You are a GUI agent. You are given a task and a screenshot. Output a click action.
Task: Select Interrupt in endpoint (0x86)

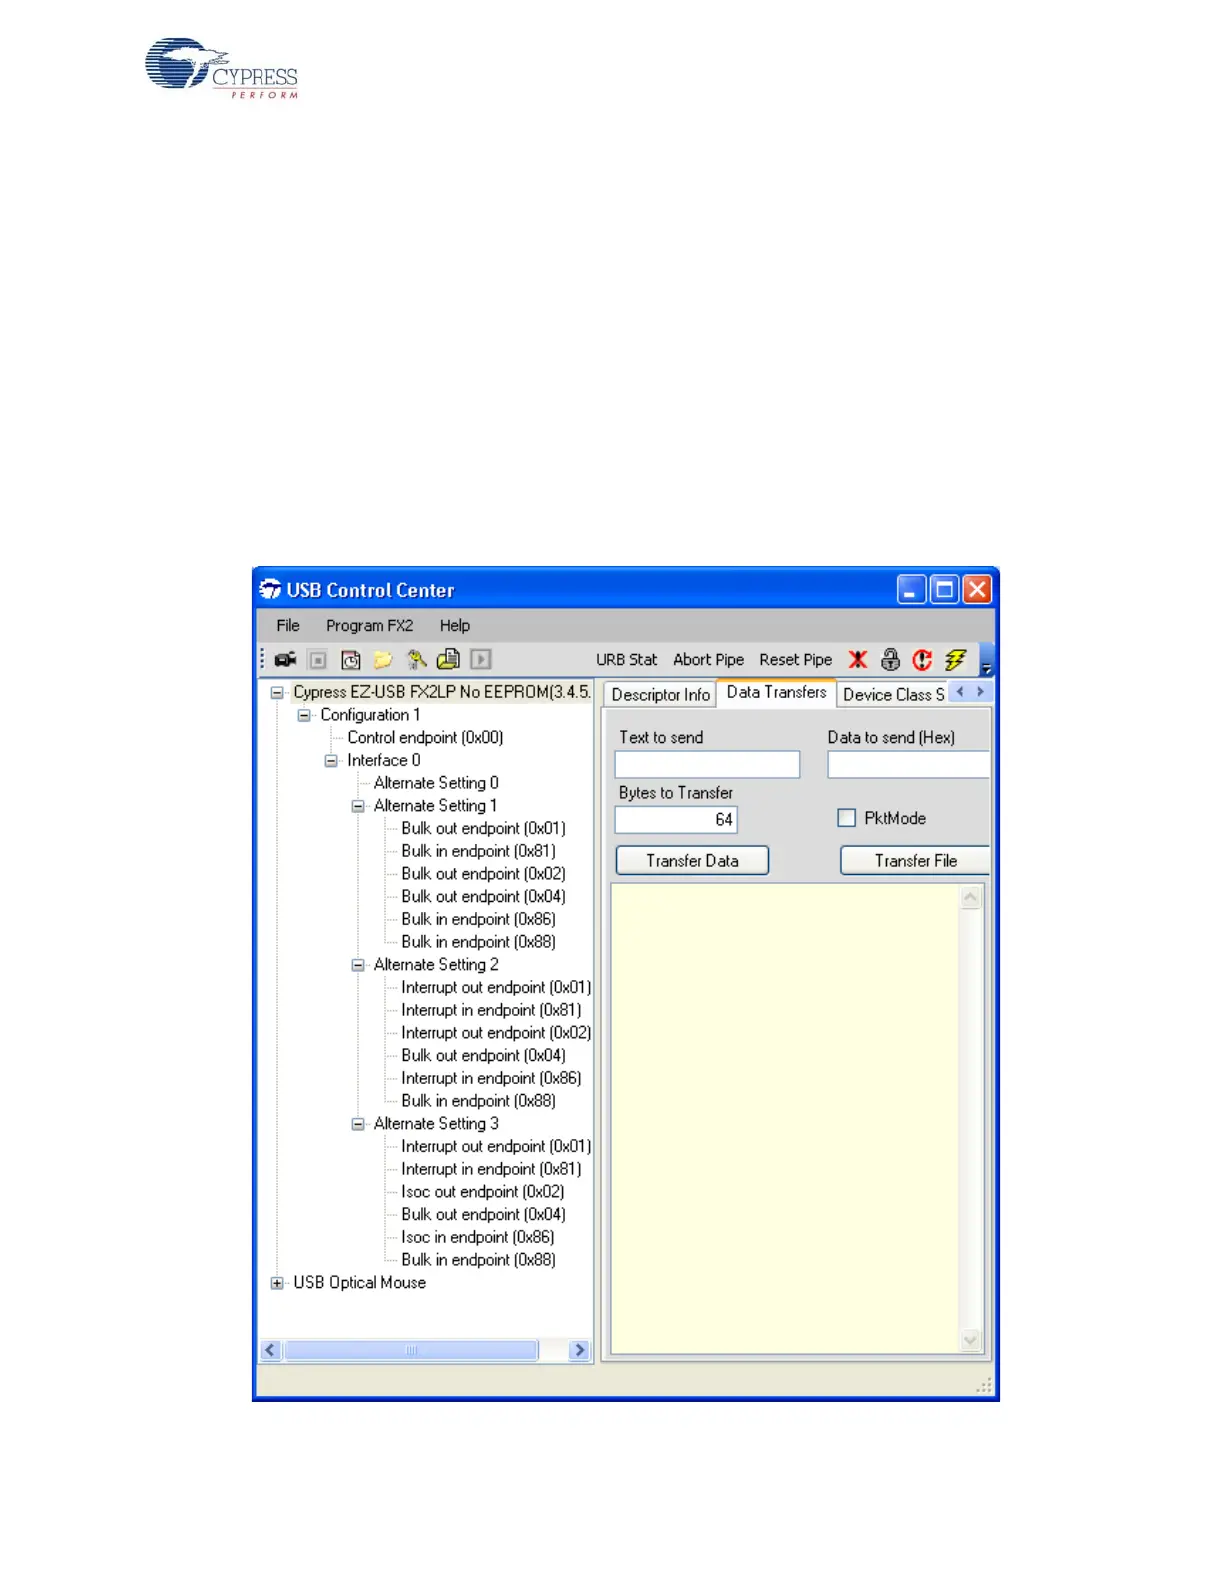click(x=491, y=1079)
